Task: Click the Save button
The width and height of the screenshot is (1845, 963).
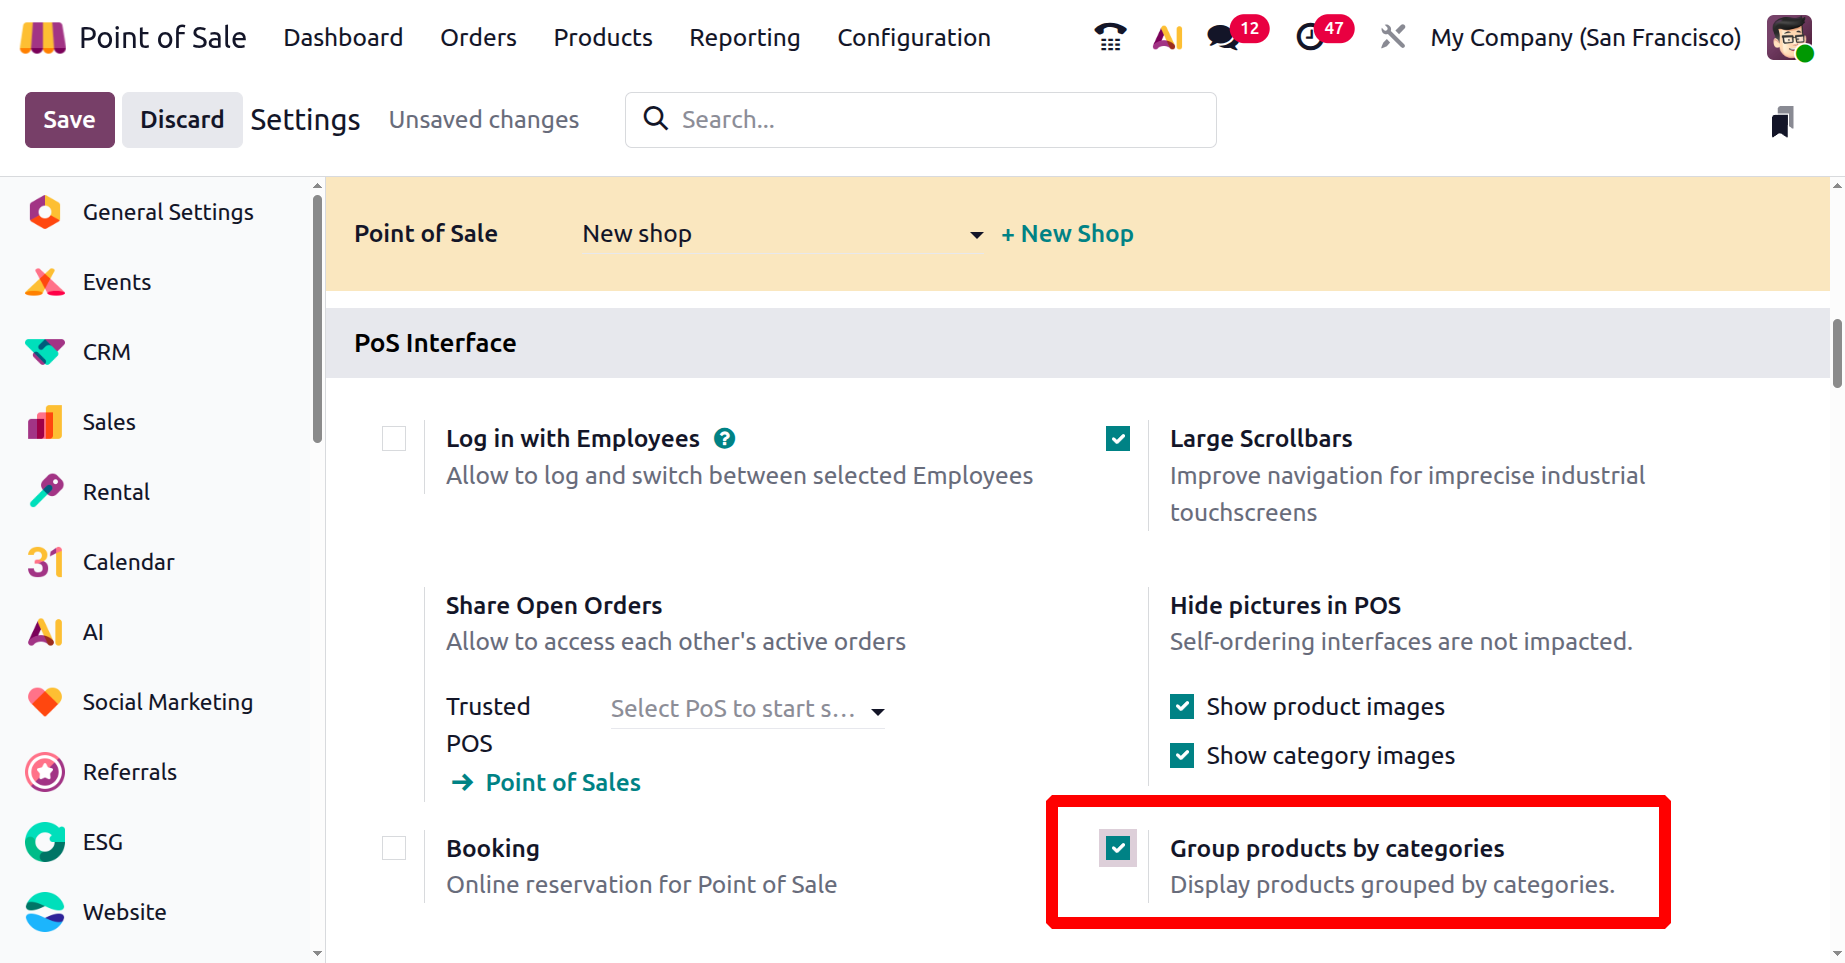Action: pyautogui.click(x=69, y=120)
